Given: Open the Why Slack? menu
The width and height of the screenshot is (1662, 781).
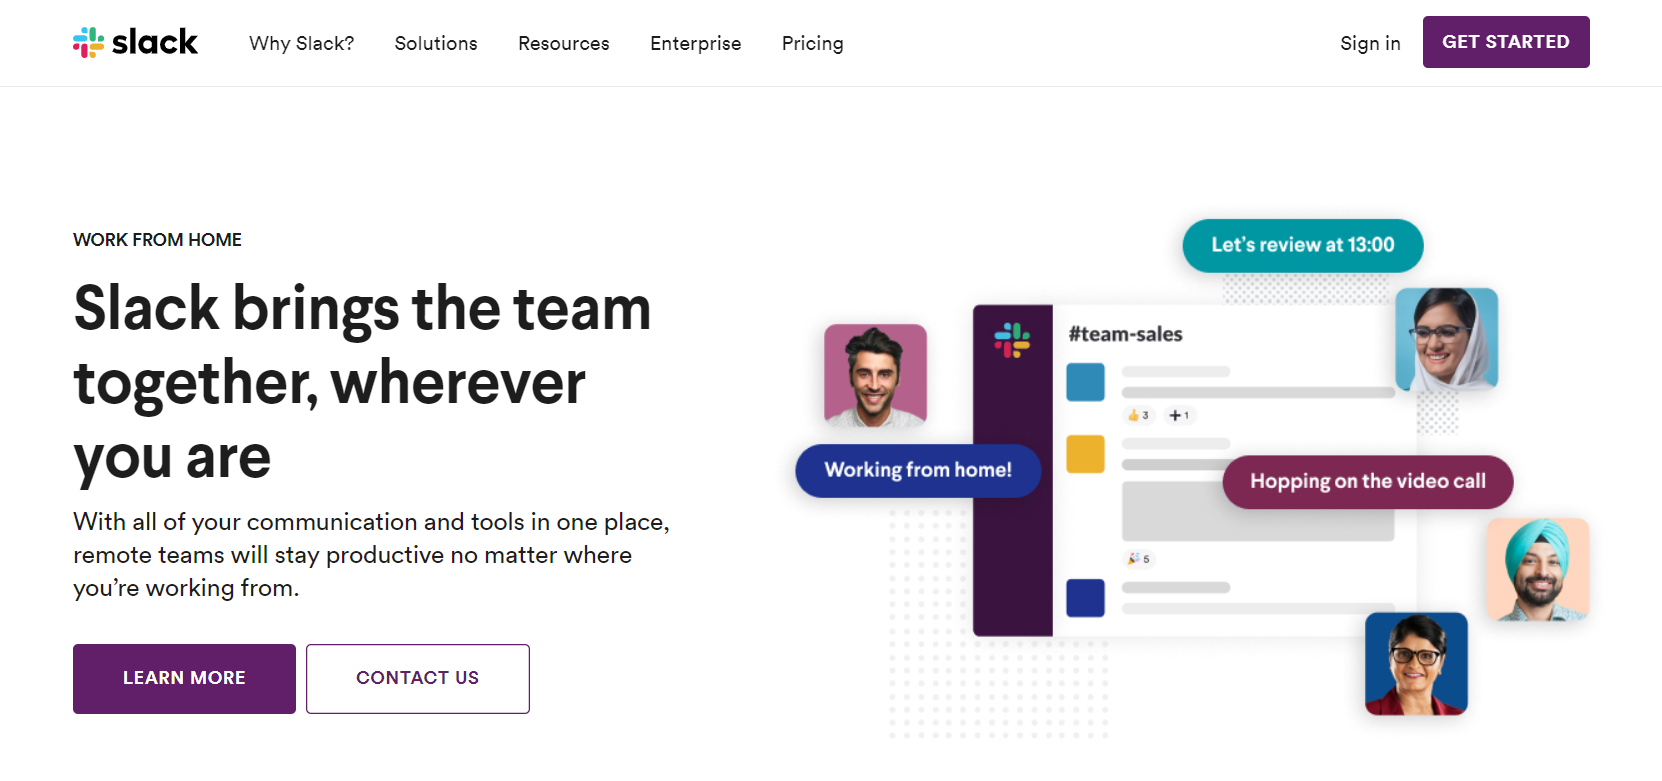Looking at the screenshot, I should coord(302,43).
